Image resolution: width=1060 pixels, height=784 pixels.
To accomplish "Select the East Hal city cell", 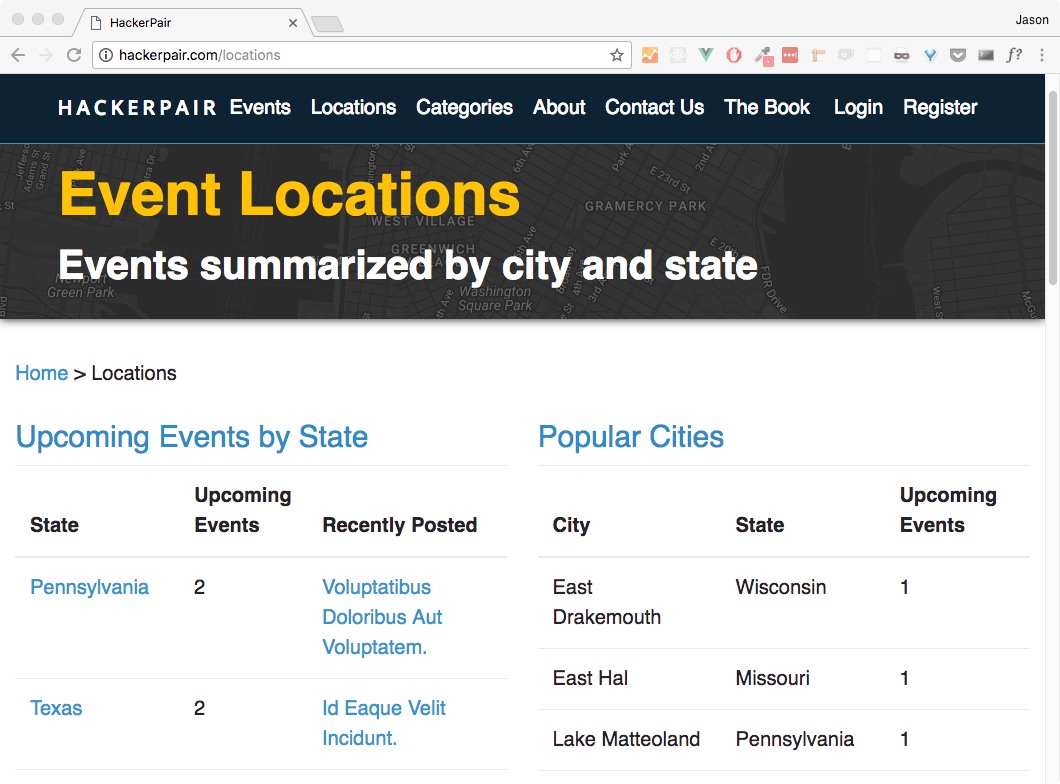I will [x=590, y=679].
